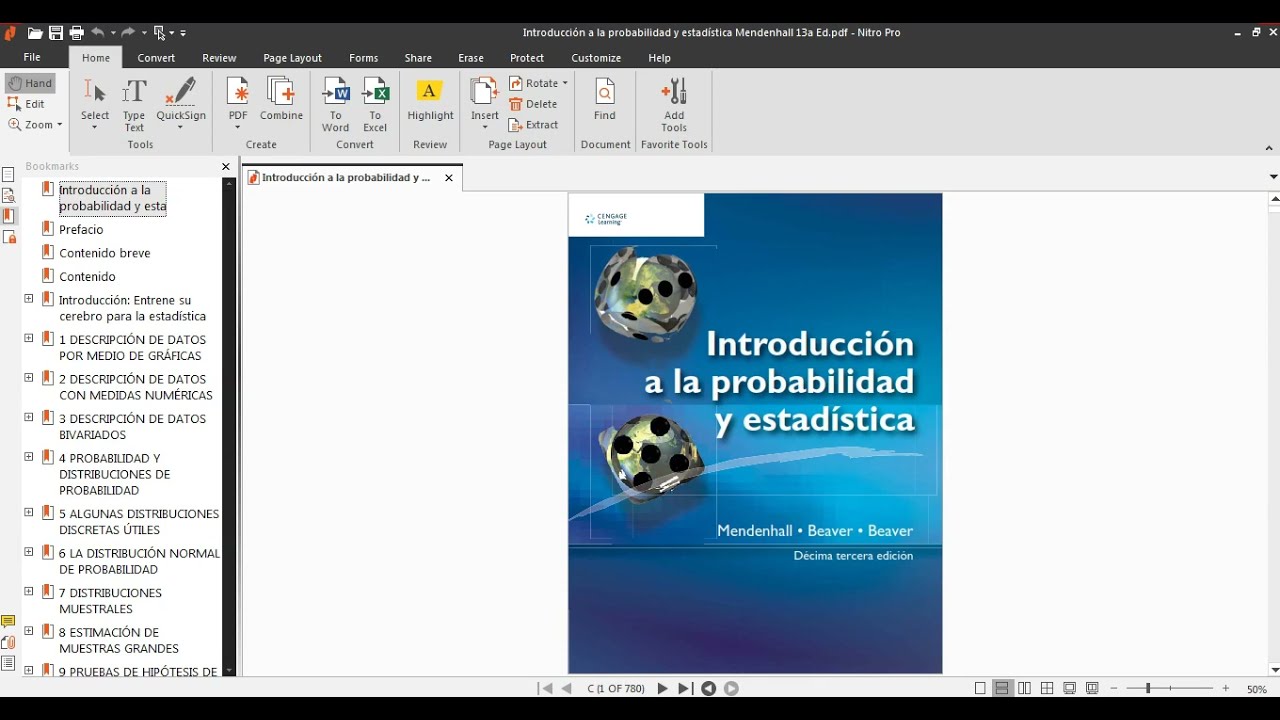Viewport: 1280px width, 720px height.
Task: Open the QuickSign tool
Action: 181,103
